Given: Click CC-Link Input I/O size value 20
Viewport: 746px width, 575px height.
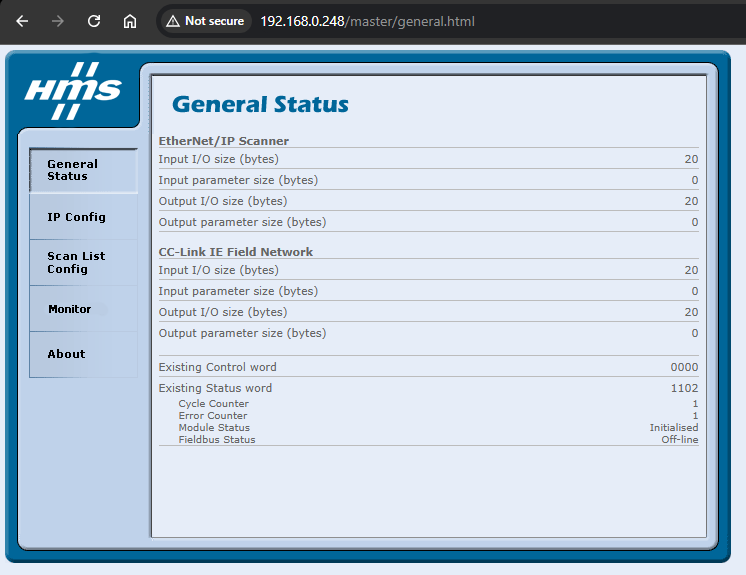Looking at the screenshot, I should [x=691, y=270].
